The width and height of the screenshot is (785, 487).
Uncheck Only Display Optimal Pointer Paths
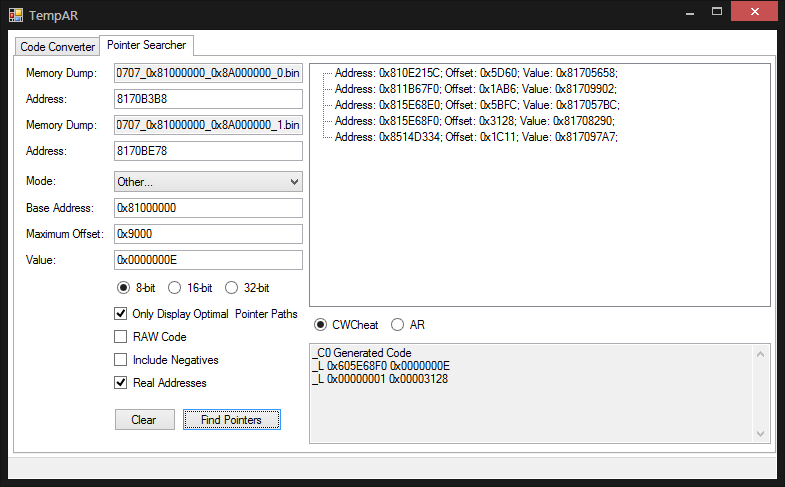(121, 314)
